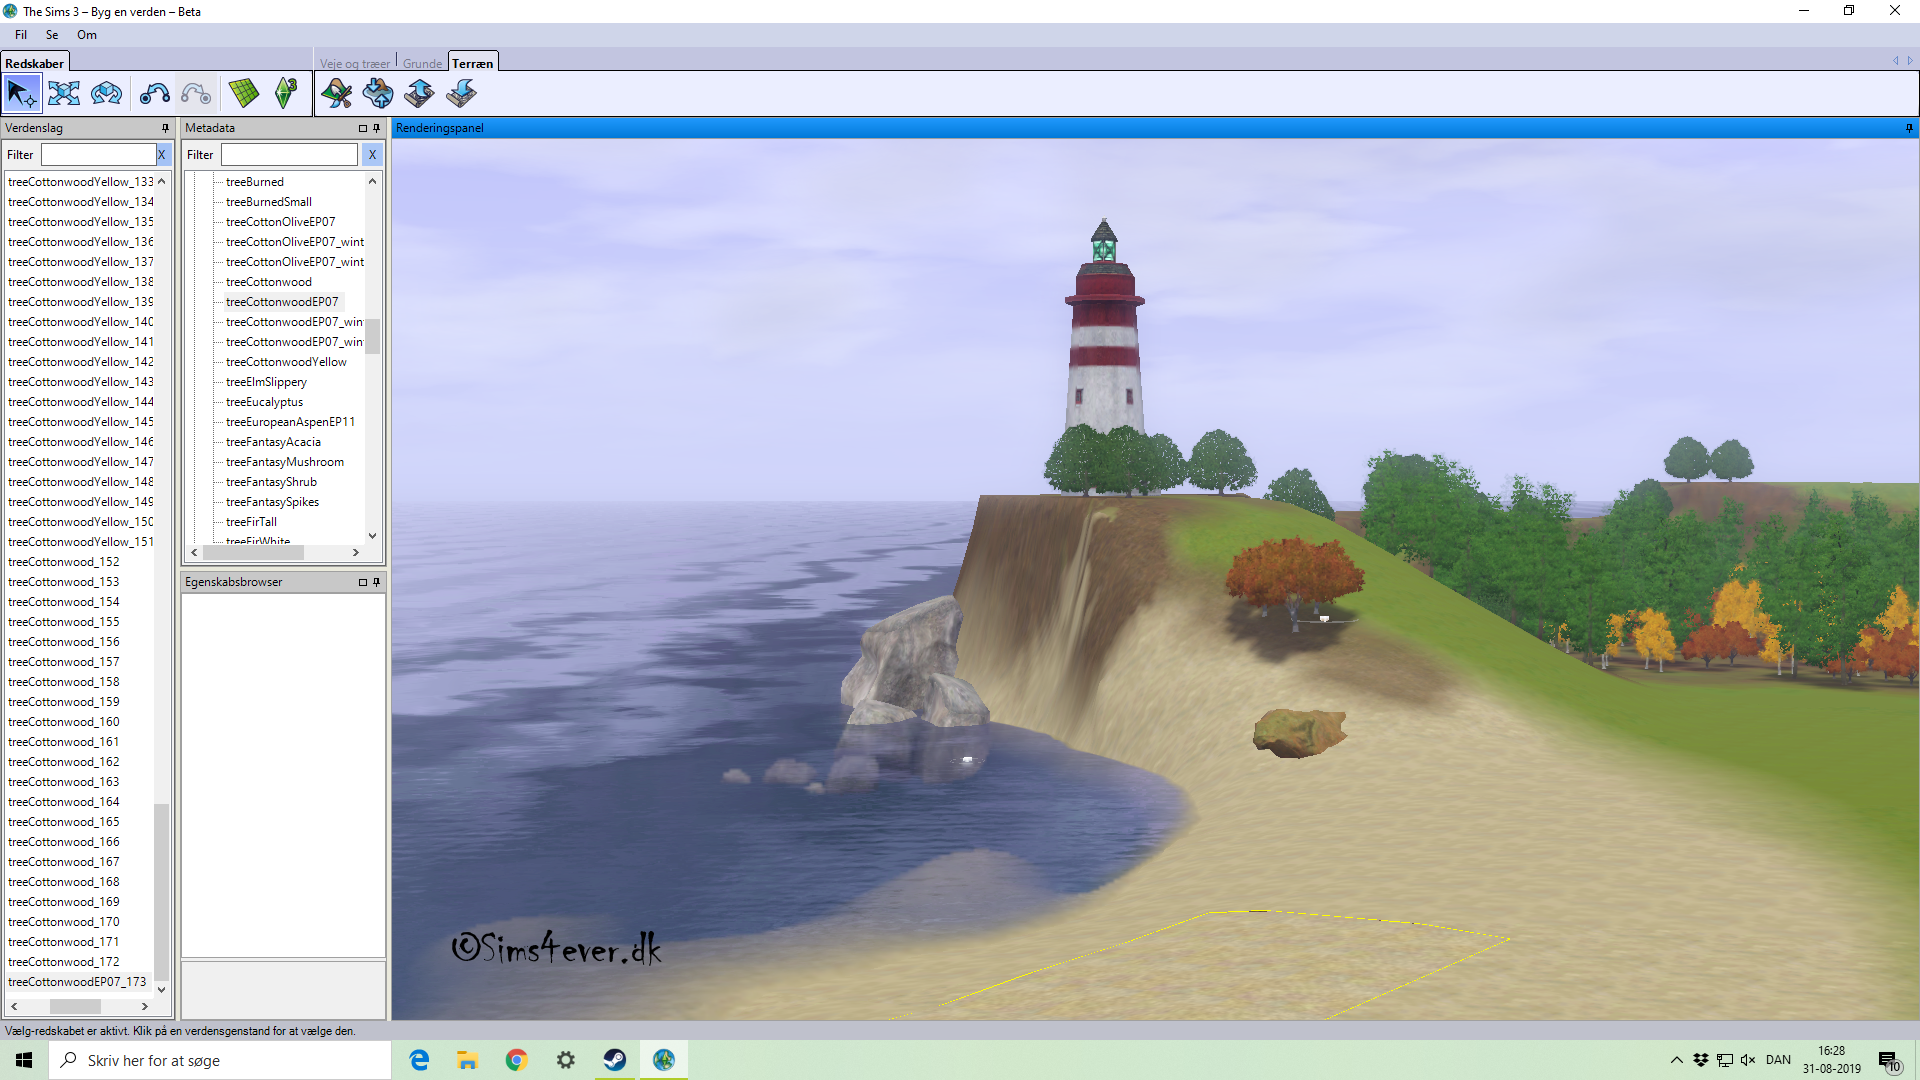Select treeFantasySpikes metadata entry
Screen dimensions: 1920x1080
tap(272, 502)
